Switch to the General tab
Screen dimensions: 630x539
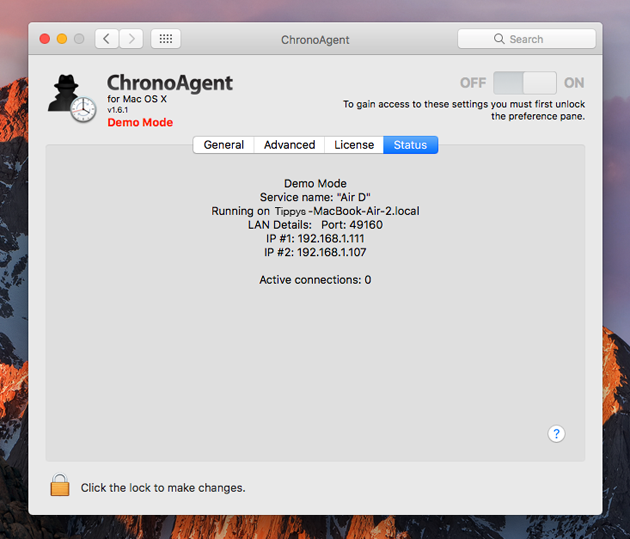pos(223,145)
